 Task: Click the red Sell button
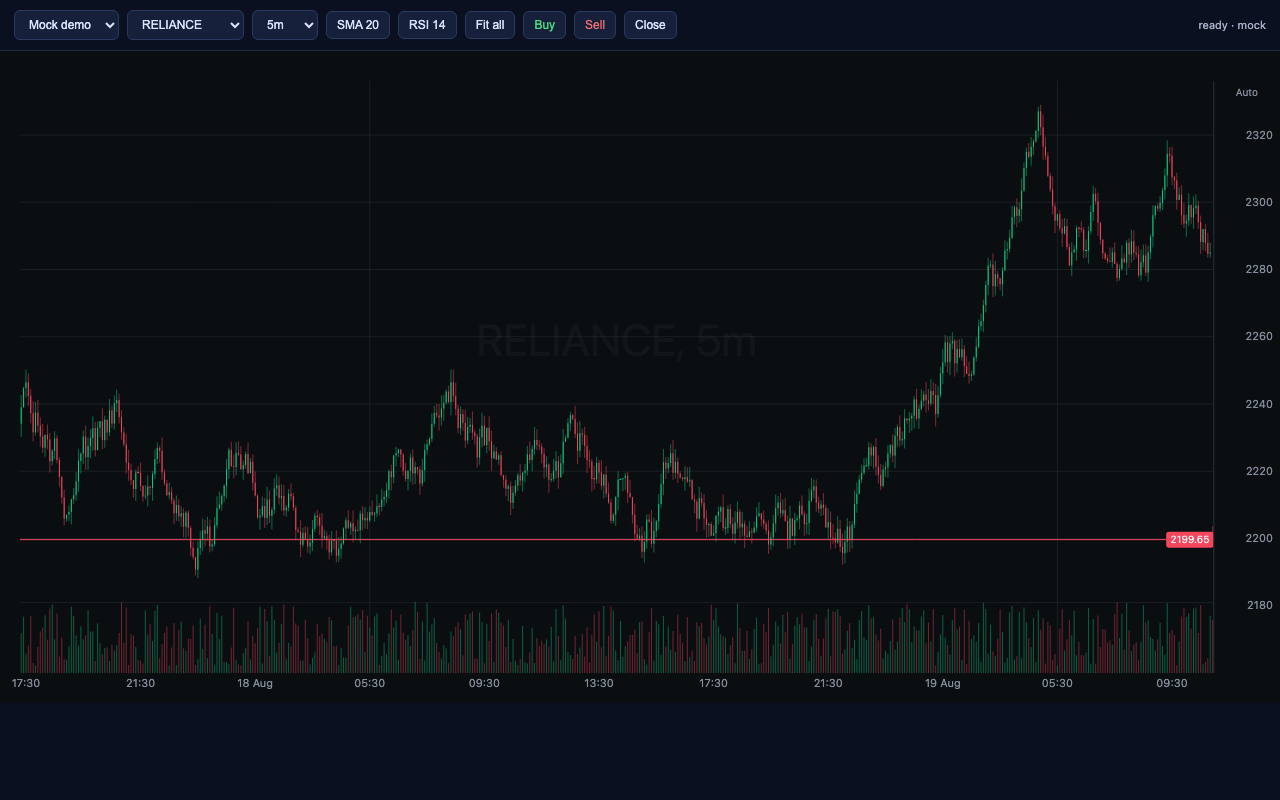(595, 25)
